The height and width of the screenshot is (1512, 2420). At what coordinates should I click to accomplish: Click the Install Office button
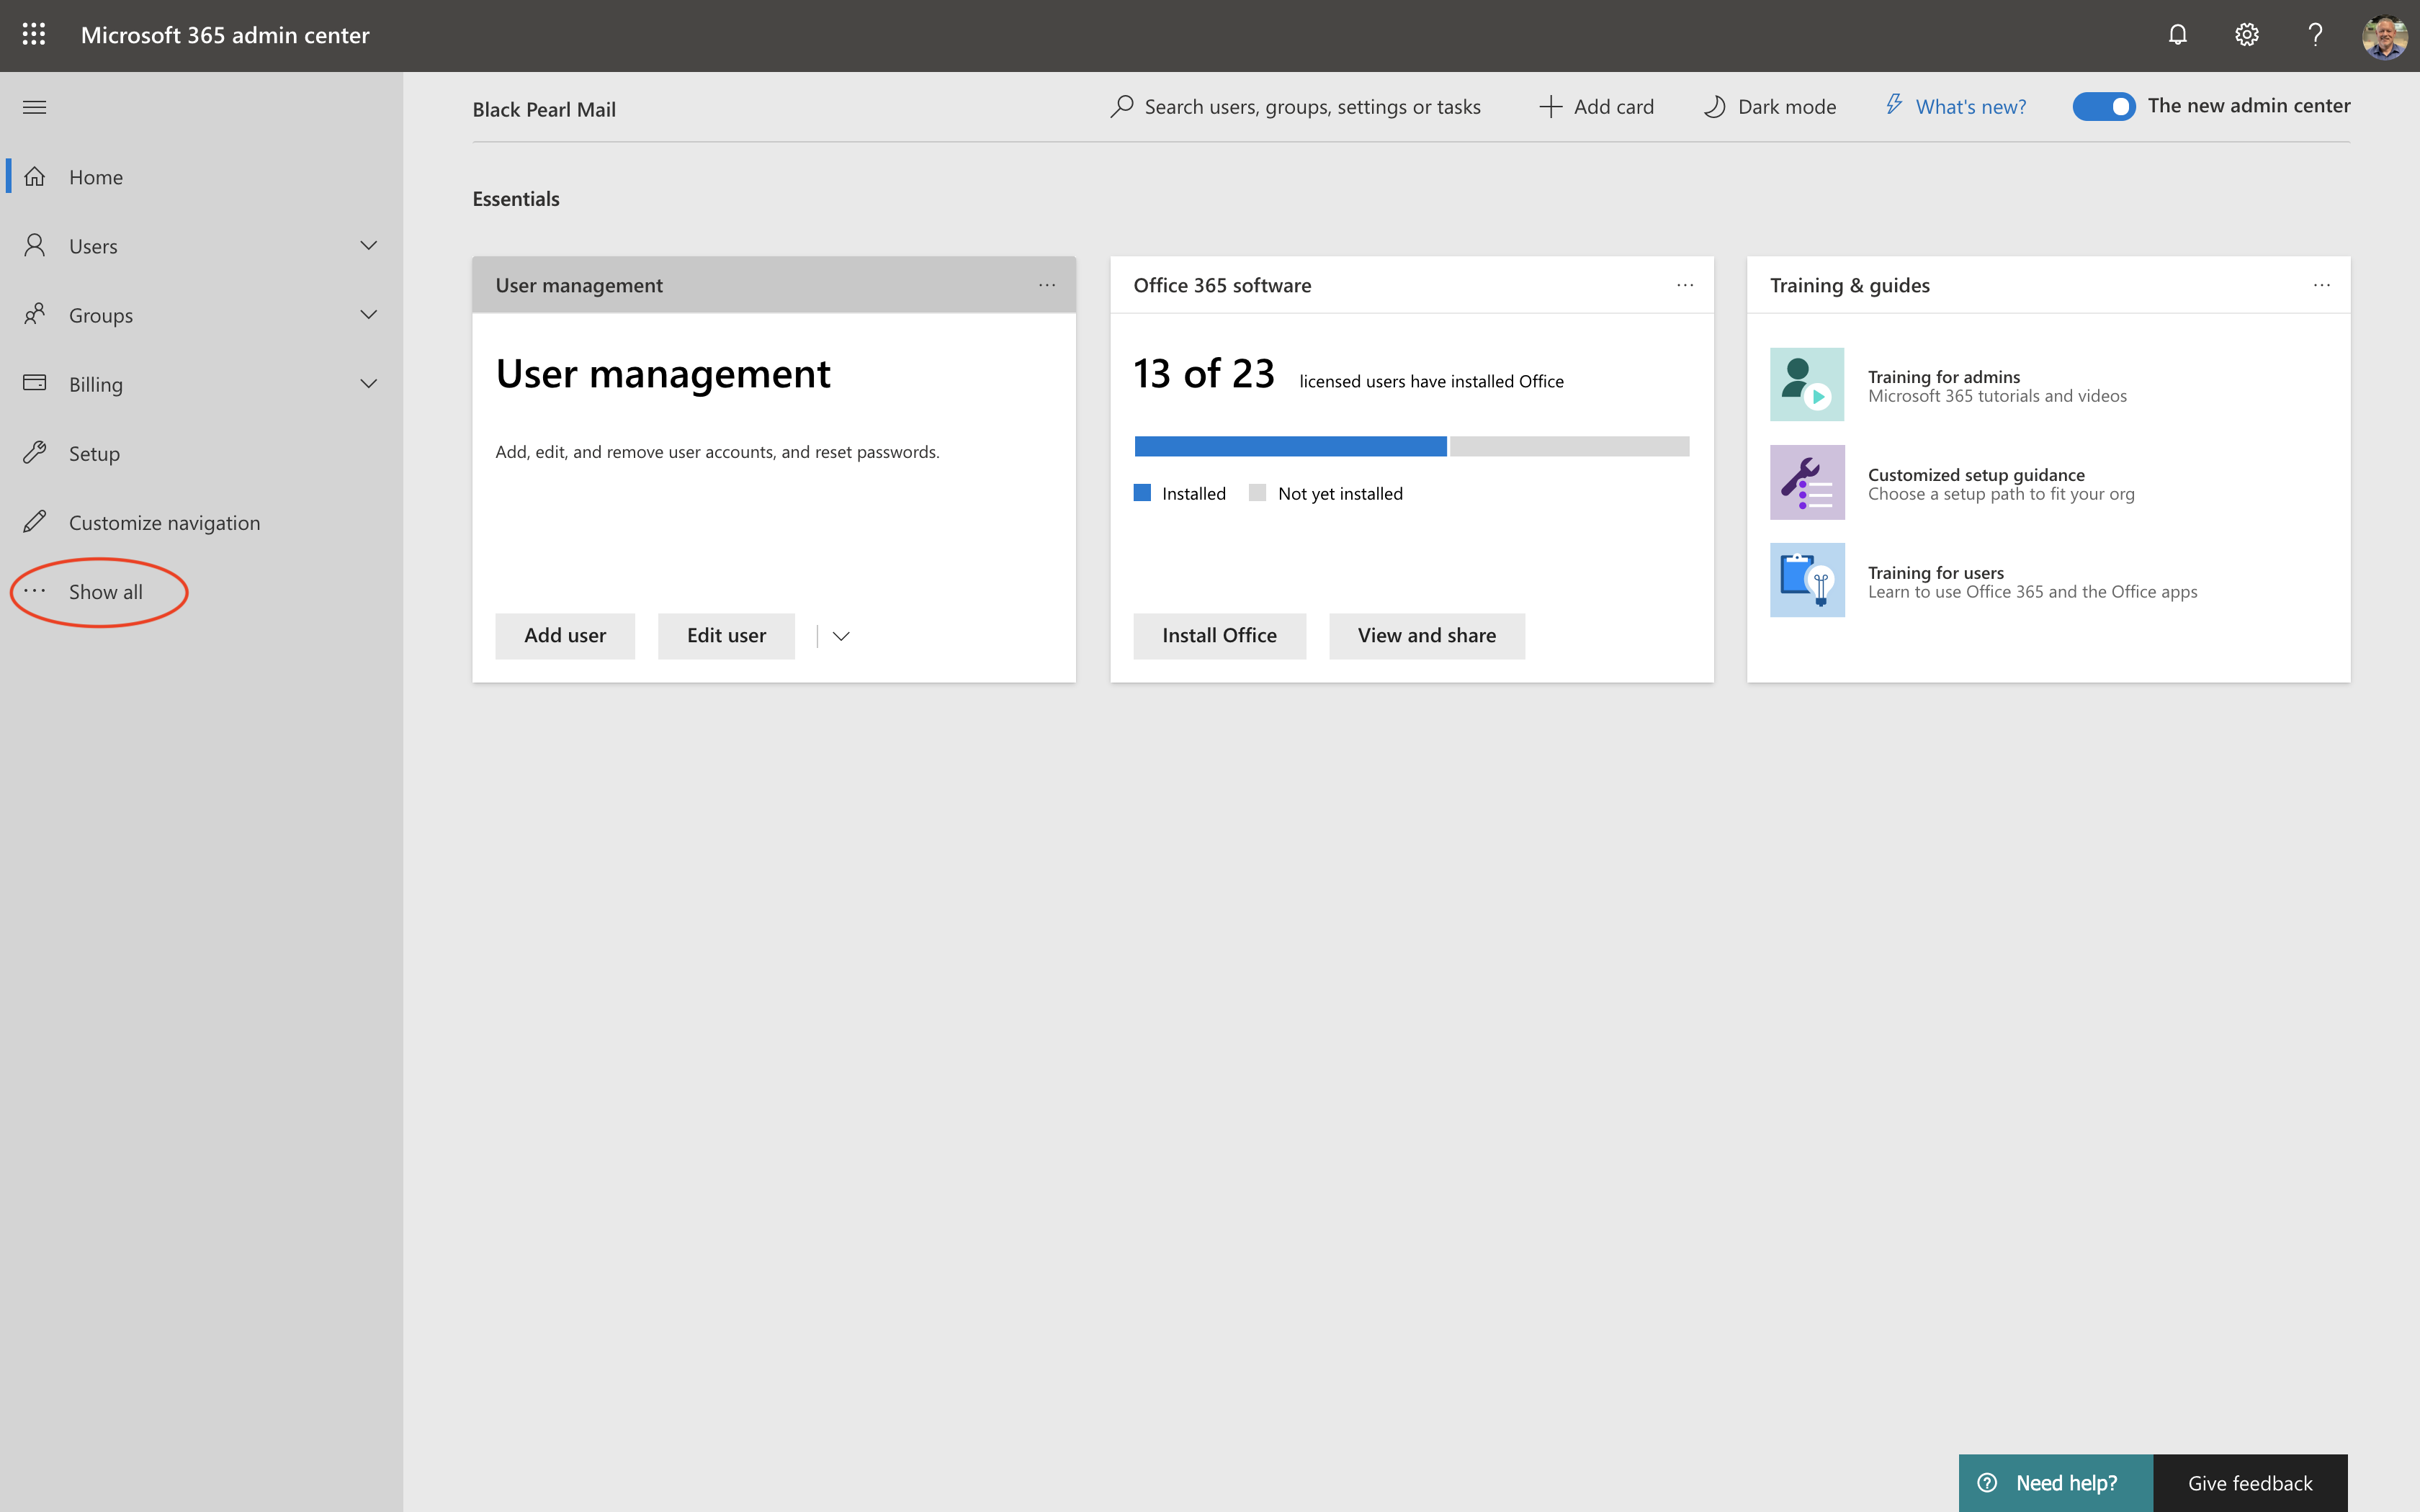click(1219, 636)
